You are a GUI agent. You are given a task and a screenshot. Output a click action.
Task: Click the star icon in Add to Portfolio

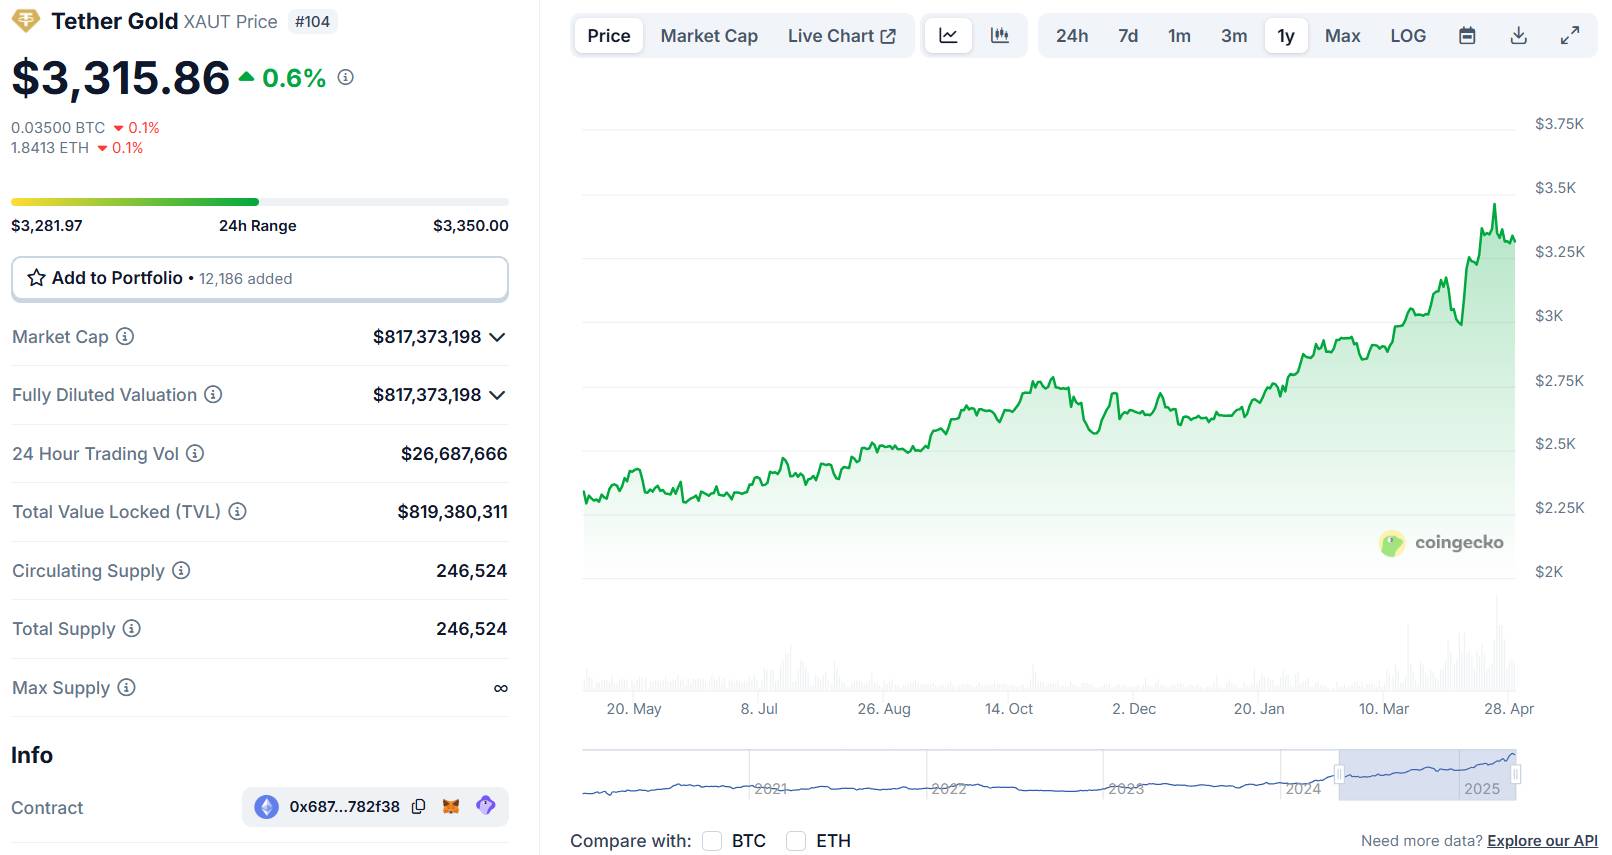[x=36, y=278]
